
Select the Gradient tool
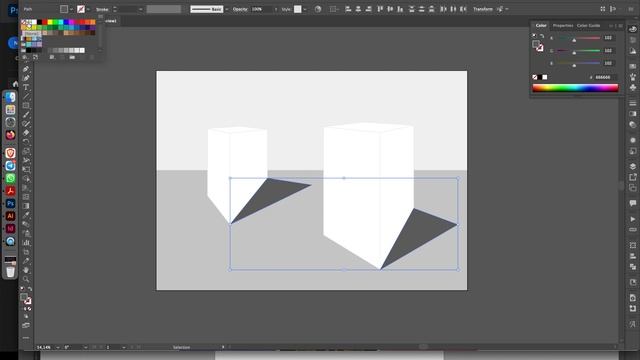pos(26,206)
